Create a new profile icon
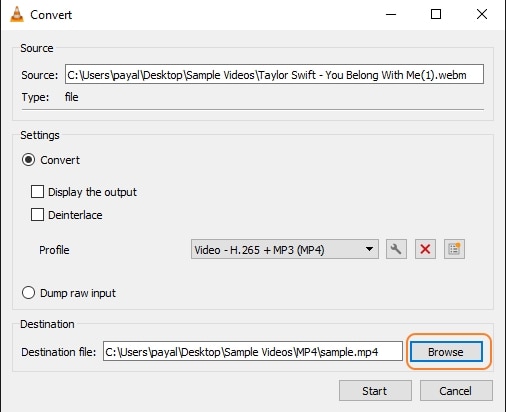The width and height of the screenshot is (506, 412). click(x=454, y=249)
